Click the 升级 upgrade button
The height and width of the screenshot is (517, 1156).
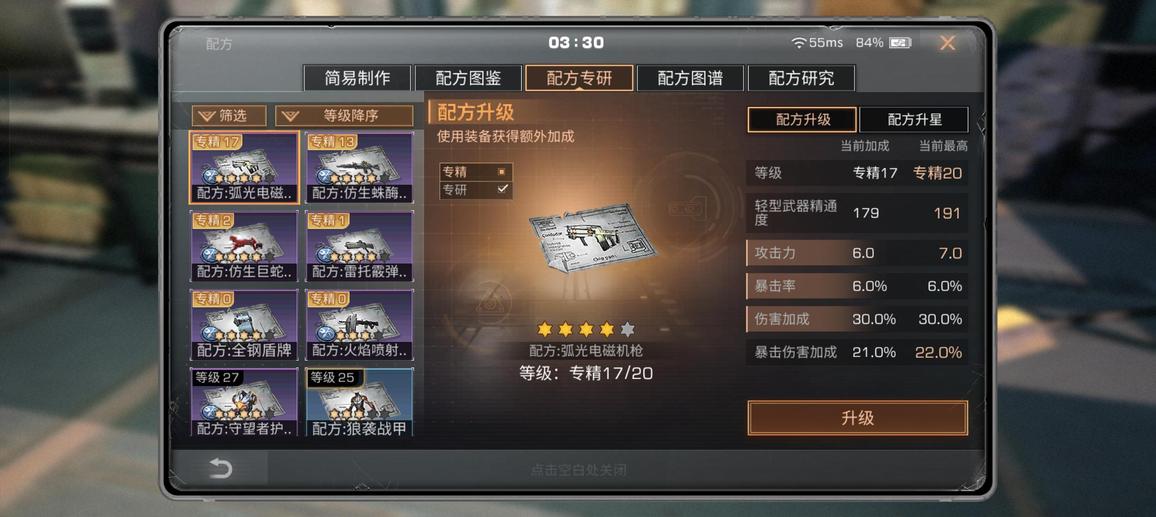pos(857,418)
